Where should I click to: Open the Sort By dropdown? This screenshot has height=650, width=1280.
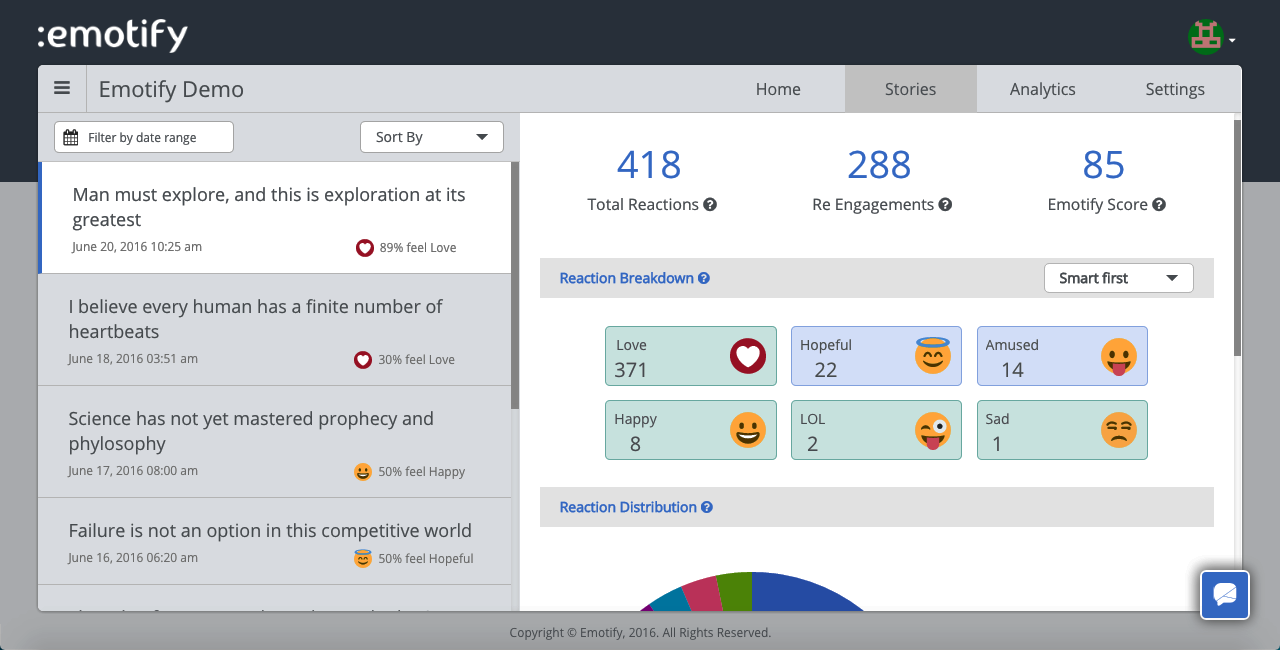point(432,136)
